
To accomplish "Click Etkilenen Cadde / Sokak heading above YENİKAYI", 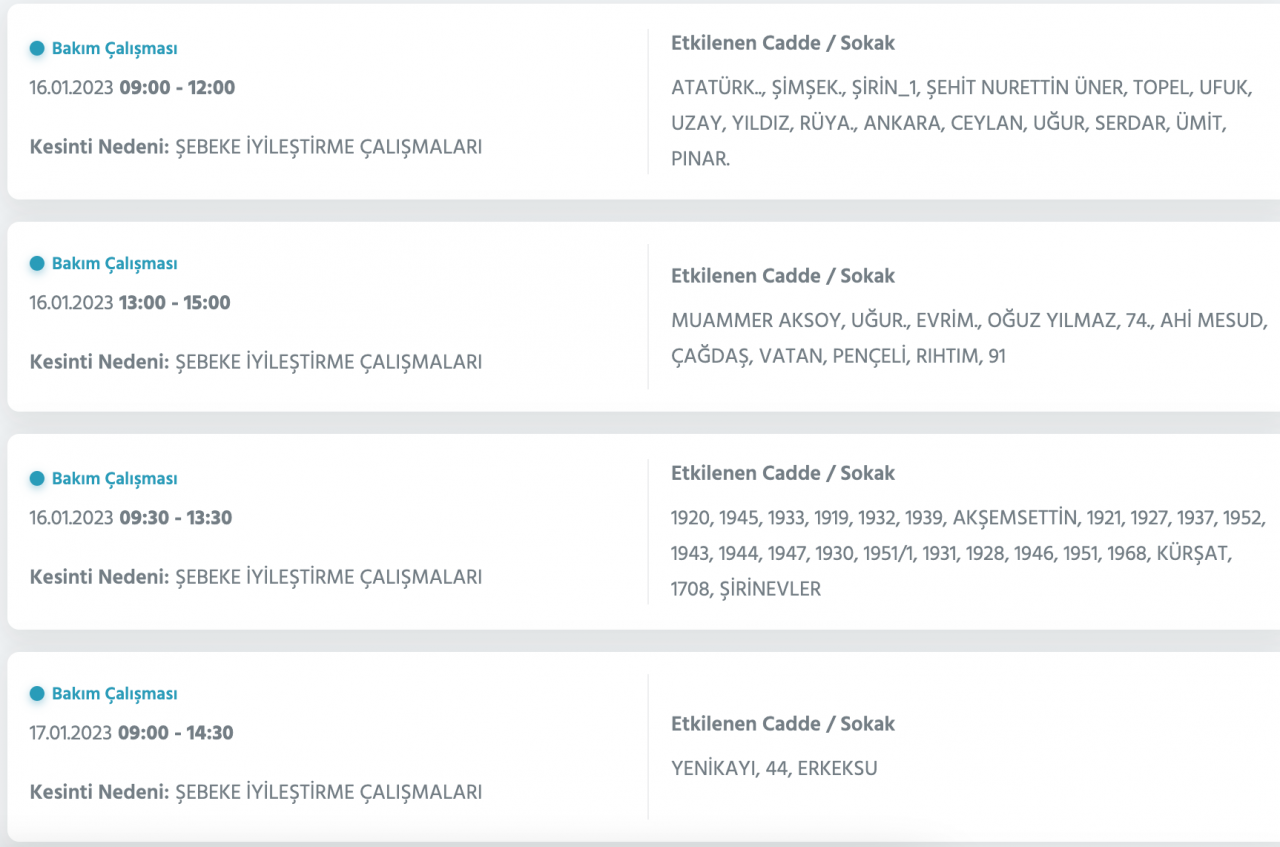I will tap(783, 723).
